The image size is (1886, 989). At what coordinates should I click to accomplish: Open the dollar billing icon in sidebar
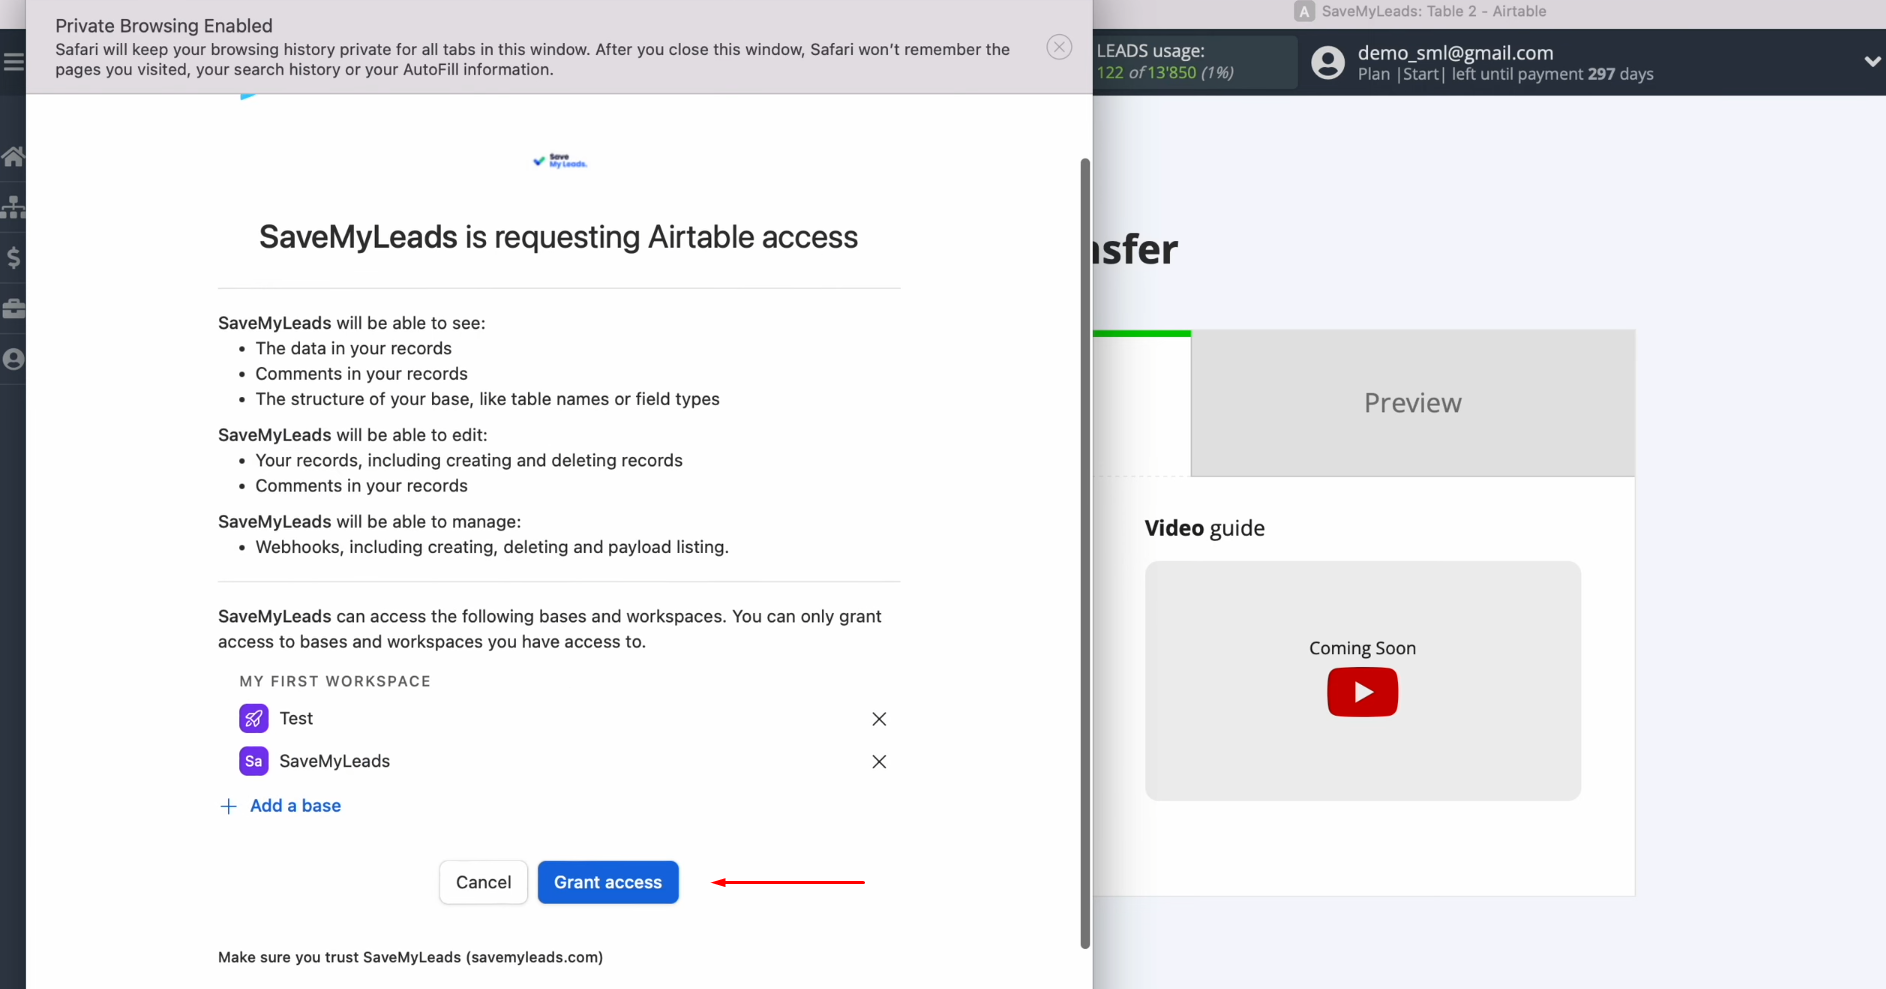(13, 258)
